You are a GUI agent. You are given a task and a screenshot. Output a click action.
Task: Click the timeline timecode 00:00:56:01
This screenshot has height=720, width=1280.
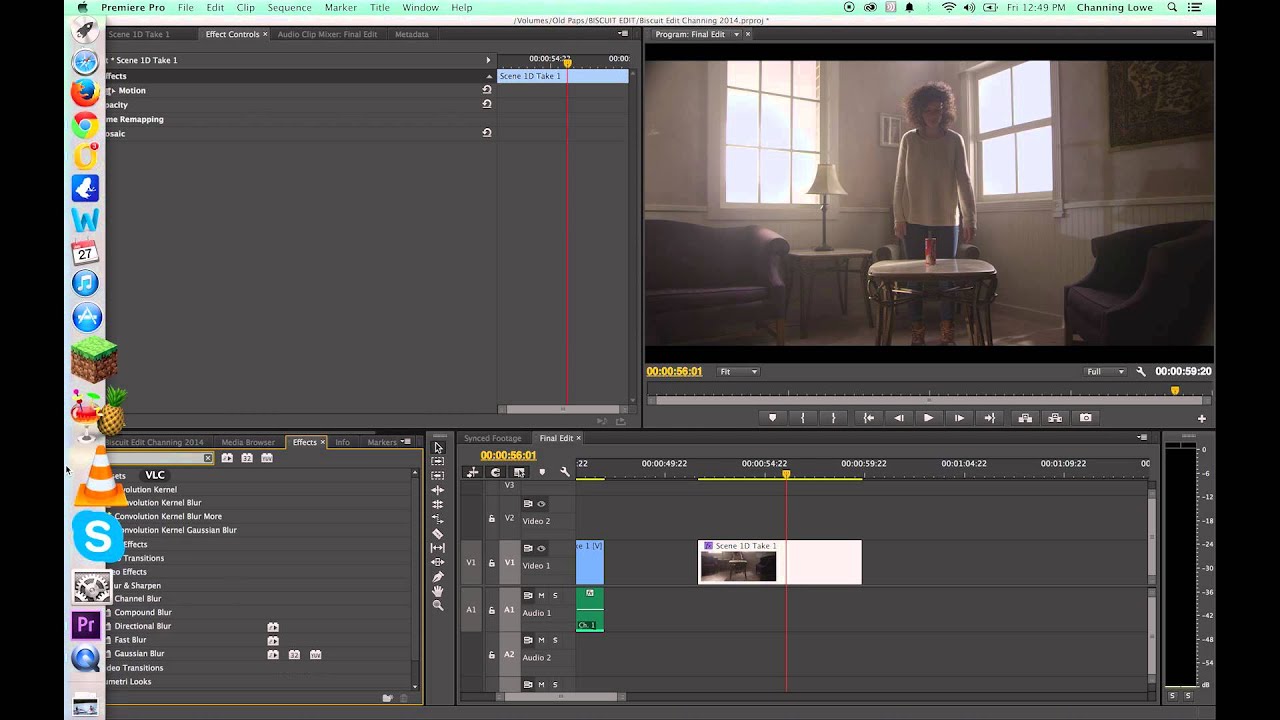508,456
